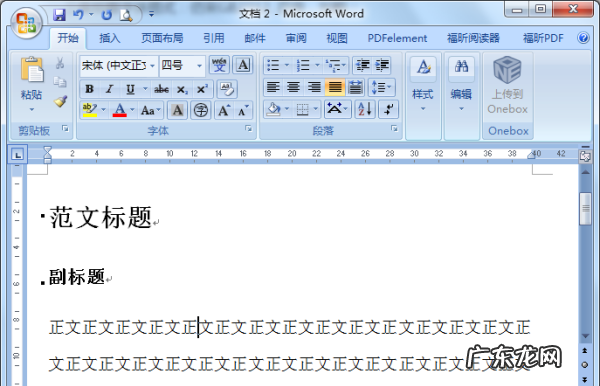Click the Office button orb
This screenshot has height=386, width=600.
[26, 22]
